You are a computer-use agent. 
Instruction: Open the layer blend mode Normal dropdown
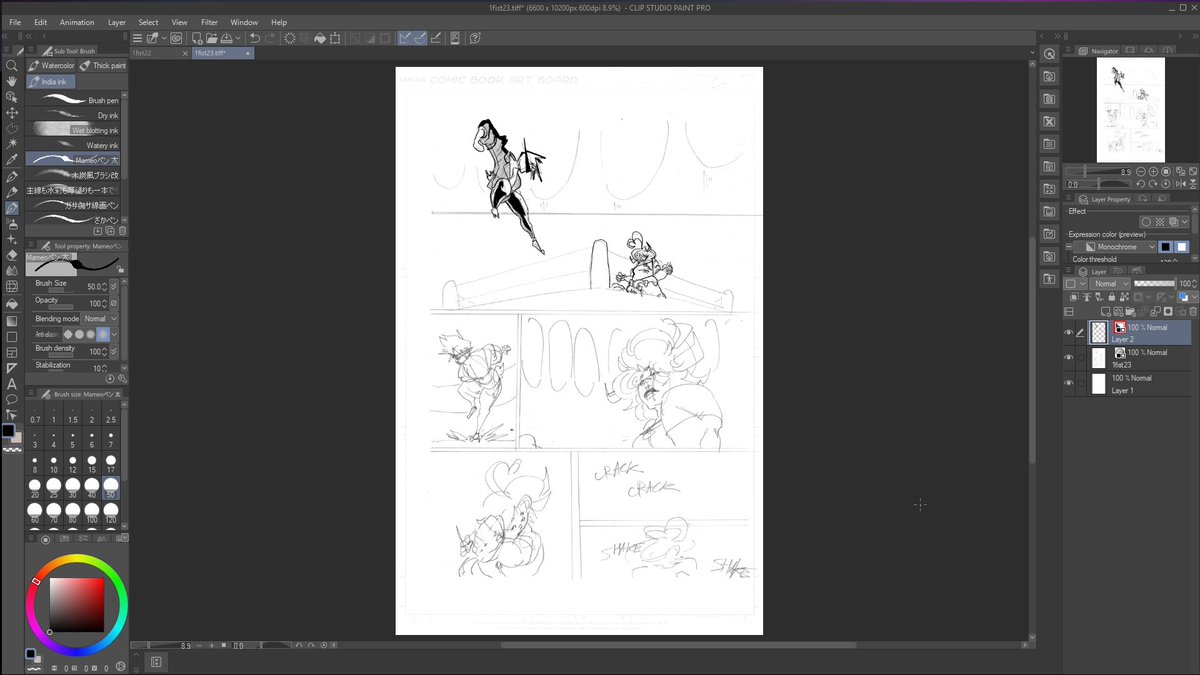pyautogui.click(x=1109, y=284)
